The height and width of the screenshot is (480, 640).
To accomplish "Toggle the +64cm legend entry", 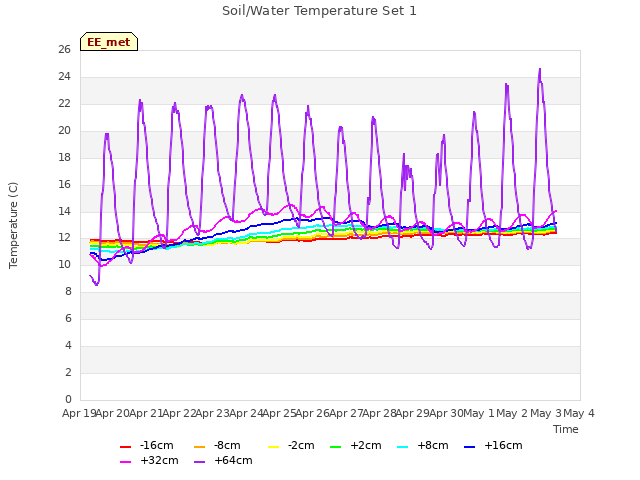I will [223, 460].
